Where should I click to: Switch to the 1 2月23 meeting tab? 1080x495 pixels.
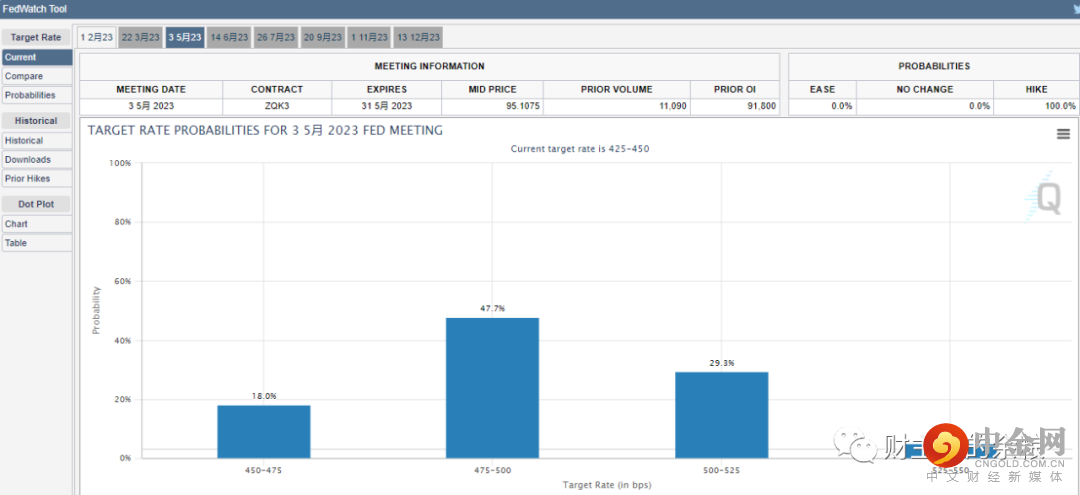pos(97,37)
